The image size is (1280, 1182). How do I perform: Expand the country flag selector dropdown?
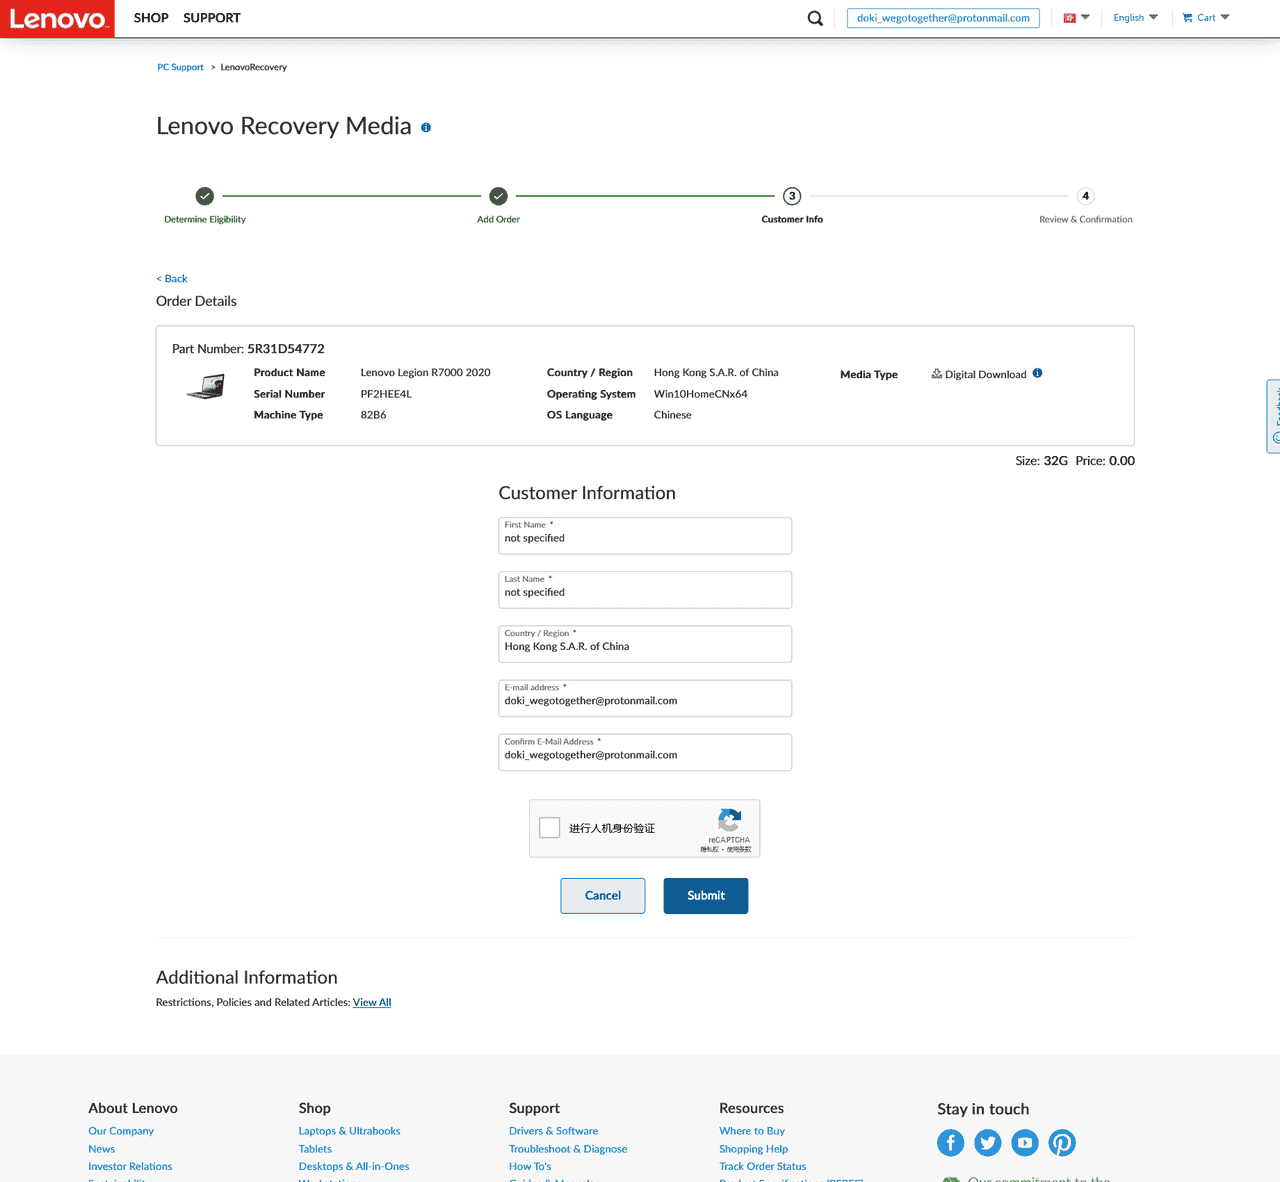coord(1076,18)
